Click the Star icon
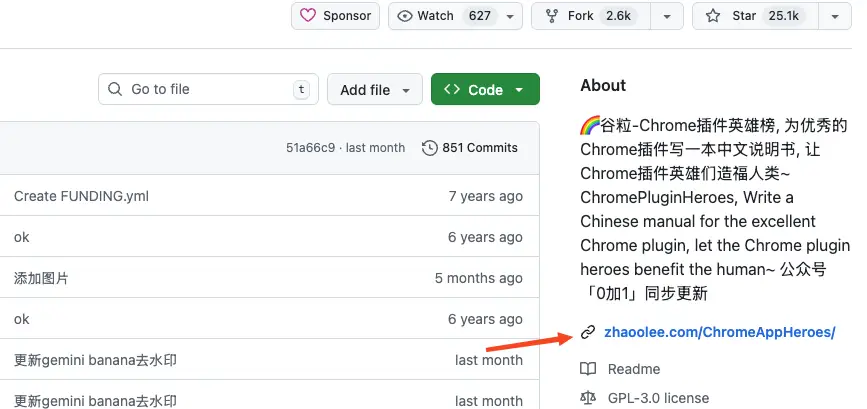This screenshot has width=867, height=409. click(x=713, y=16)
